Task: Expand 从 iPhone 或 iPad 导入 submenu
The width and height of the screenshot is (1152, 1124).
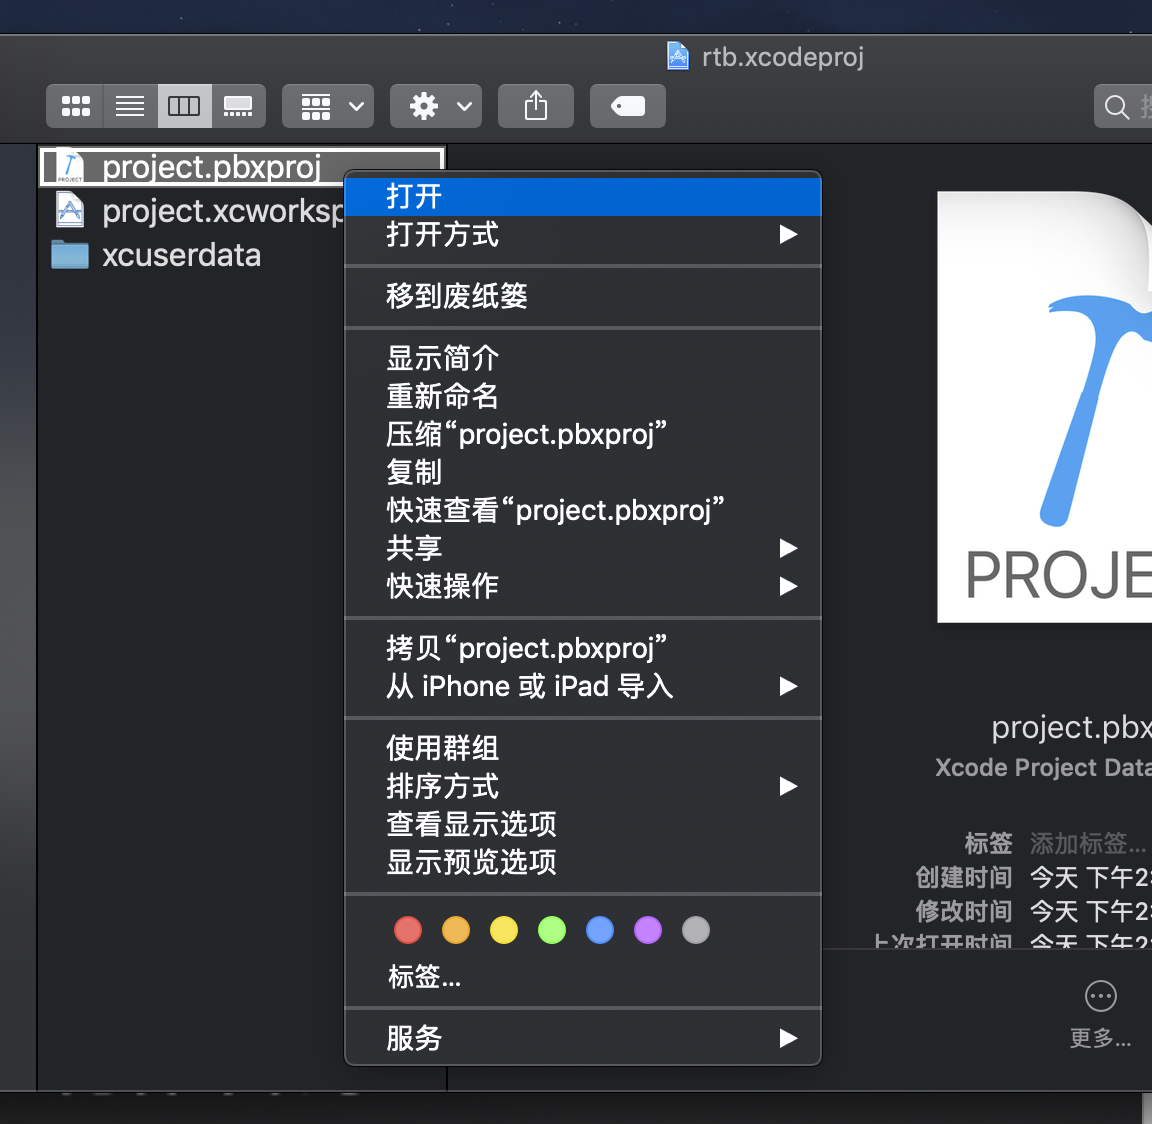Action: pos(583,686)
